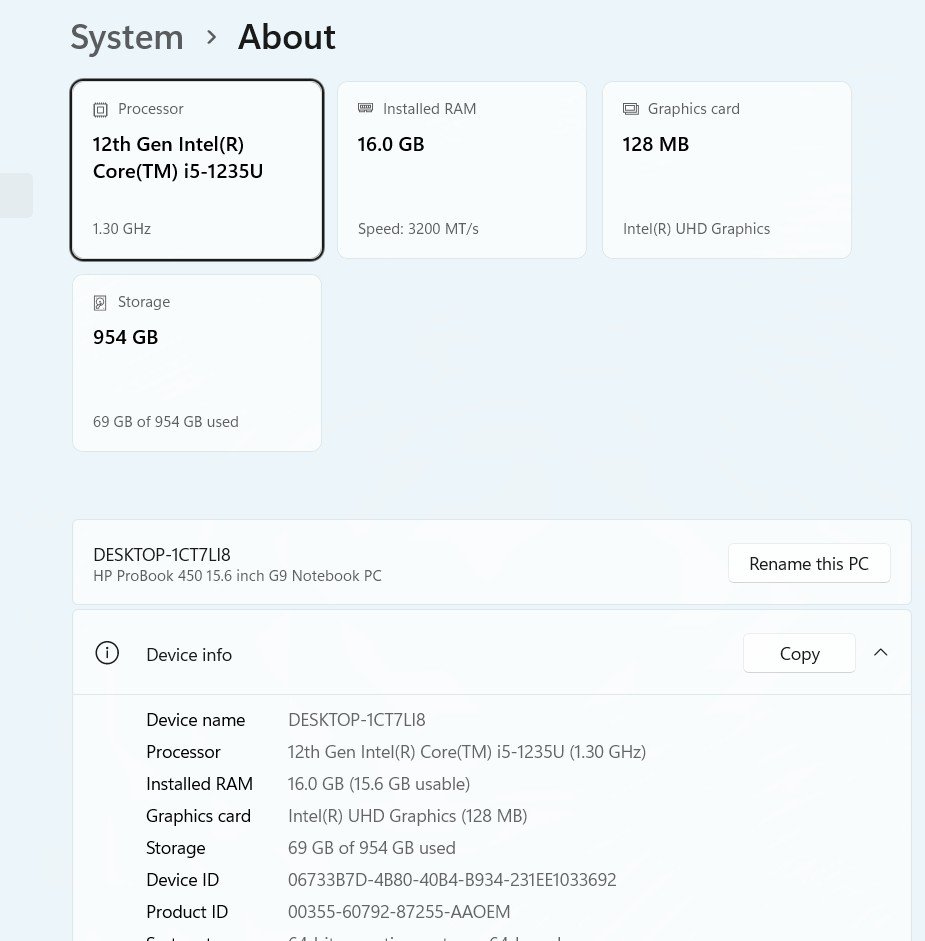This screenshot has height=941, width=925.
Task: Click the Device ID row label
Action: point(182,880)
